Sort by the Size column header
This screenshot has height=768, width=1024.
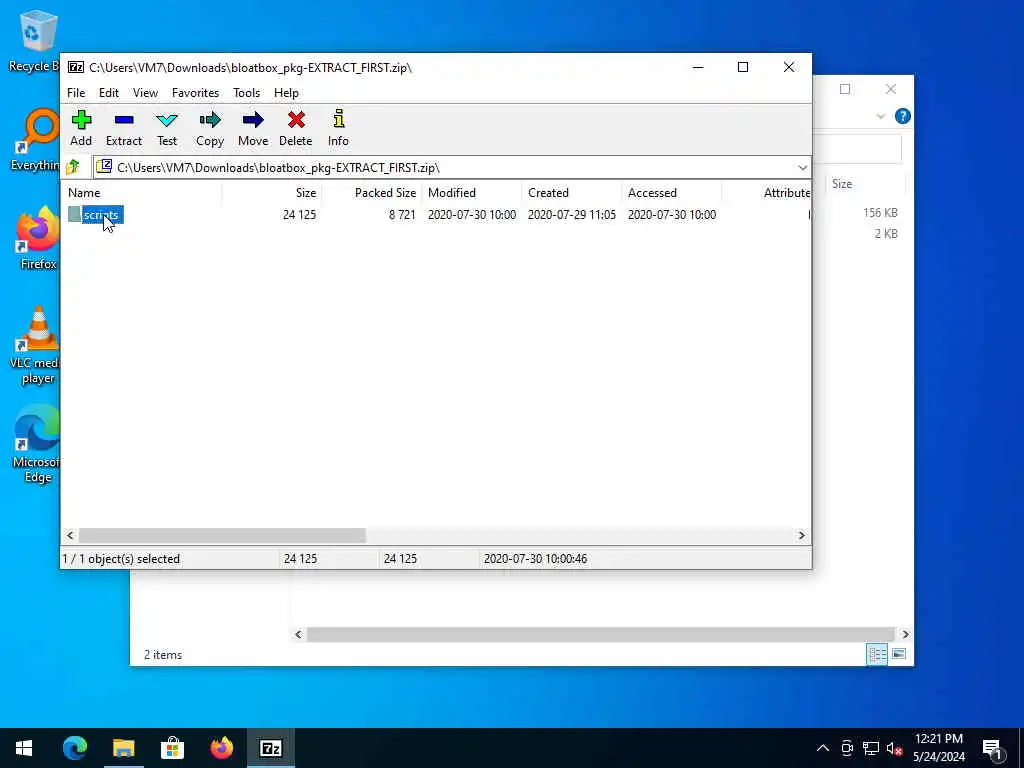pos(272,193)
